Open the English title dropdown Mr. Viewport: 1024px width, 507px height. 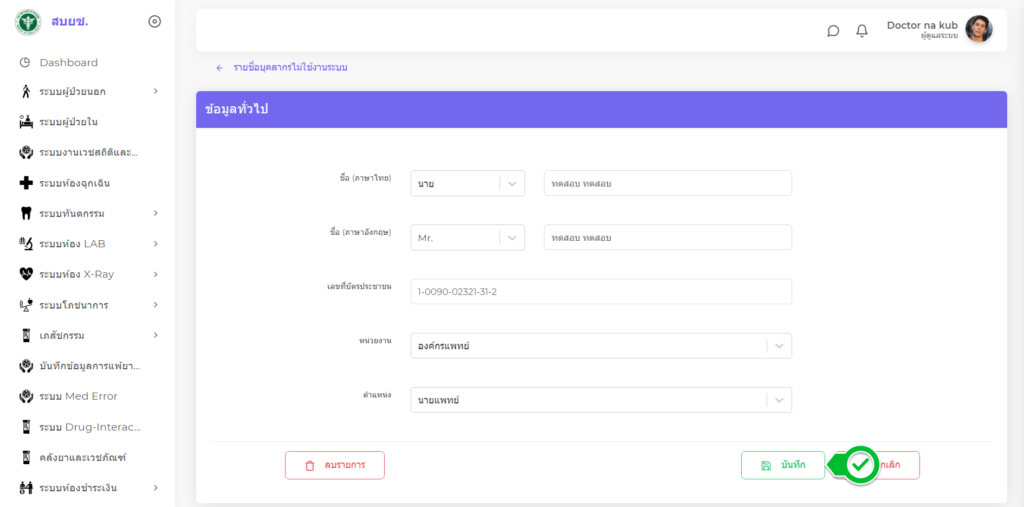click(467, 238)
